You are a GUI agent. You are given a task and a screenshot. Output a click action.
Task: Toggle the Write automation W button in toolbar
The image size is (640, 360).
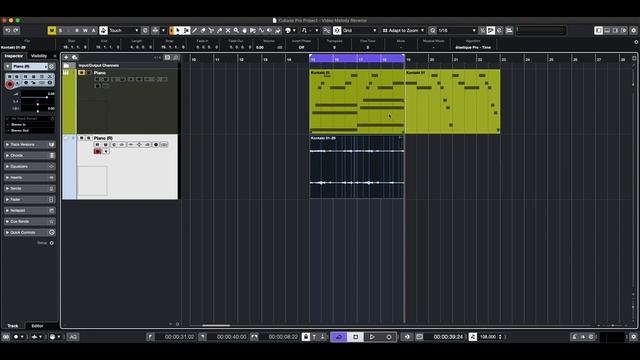click(85, 31)
